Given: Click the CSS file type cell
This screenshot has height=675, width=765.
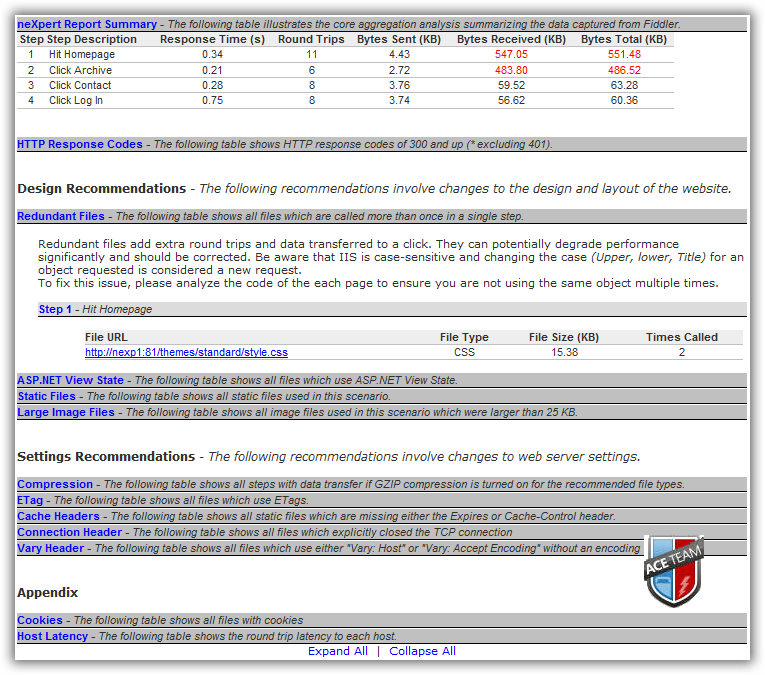Looking at the screenshot, I should pyautogui.click(x=464, y=352).
